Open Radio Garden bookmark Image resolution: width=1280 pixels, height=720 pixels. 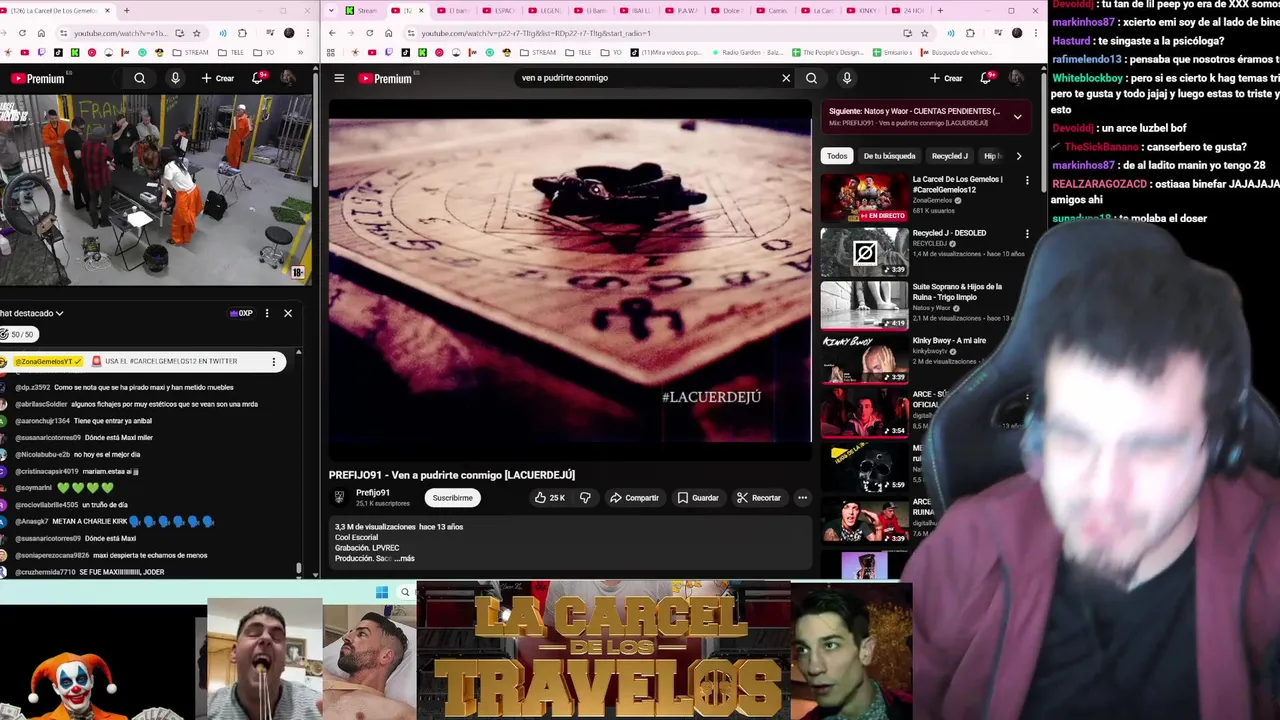746,52
